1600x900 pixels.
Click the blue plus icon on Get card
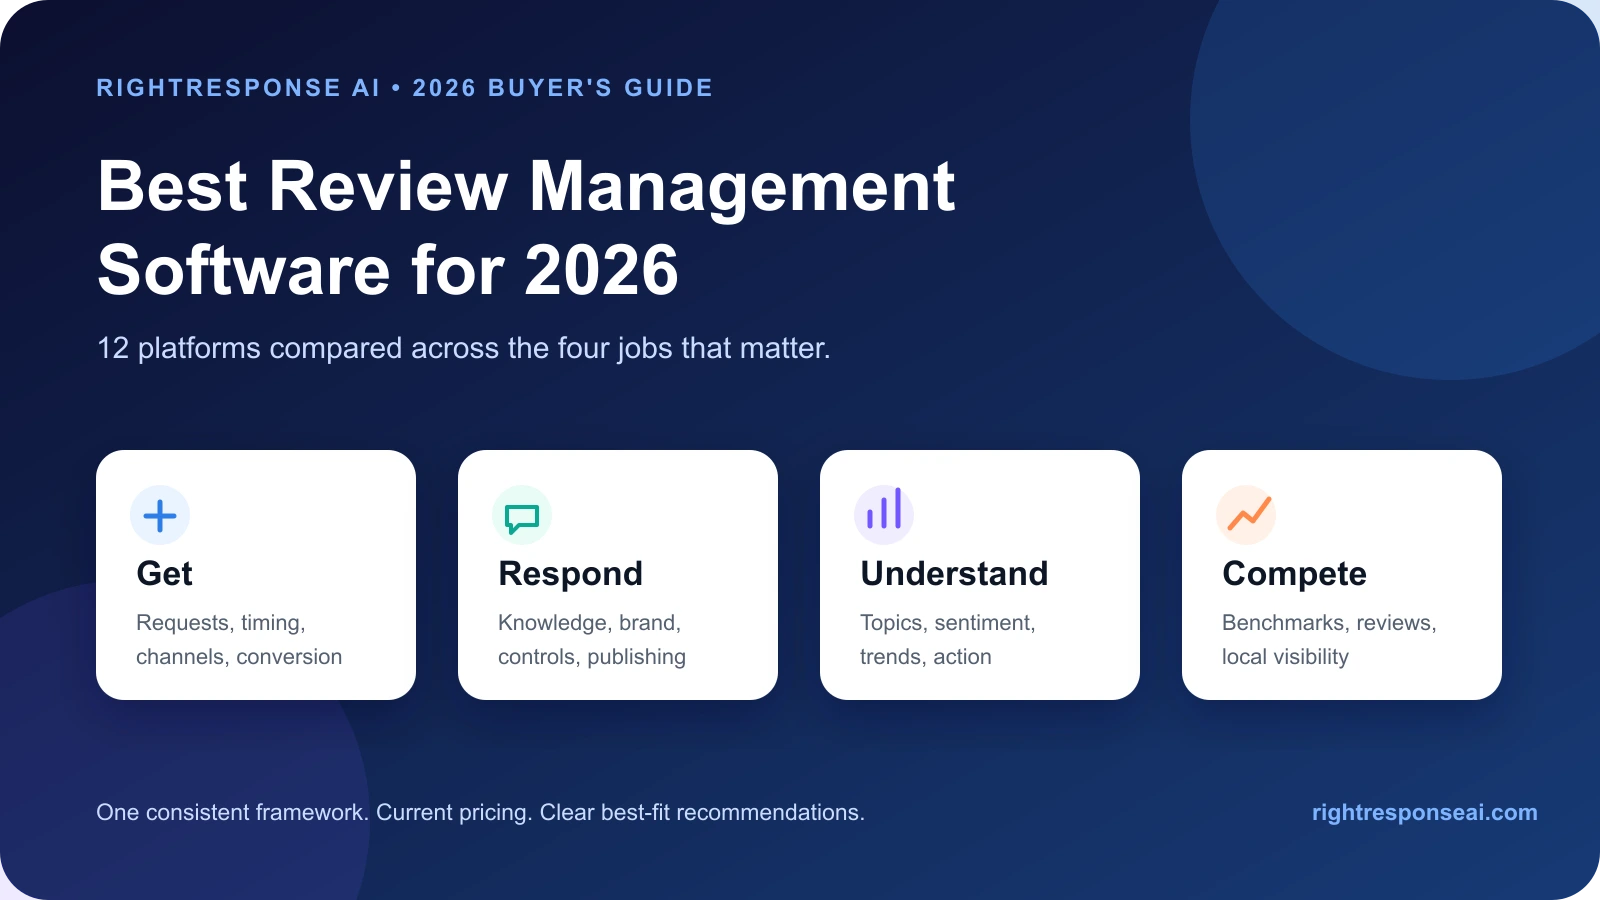(160, 515)
